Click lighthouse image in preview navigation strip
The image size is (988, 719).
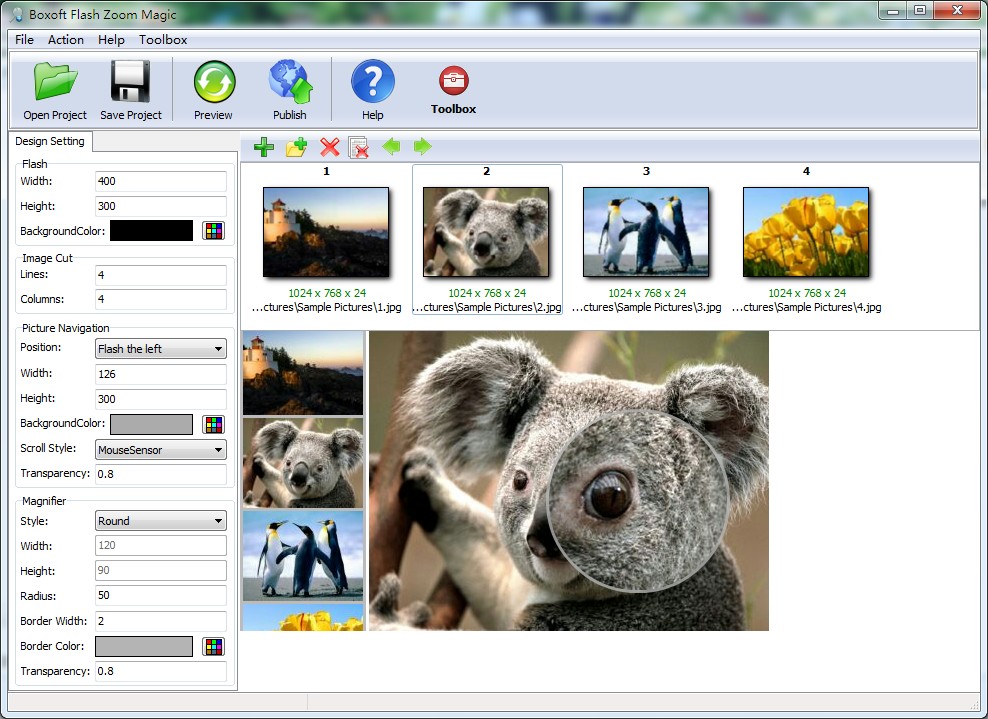[x=303, y=373]
